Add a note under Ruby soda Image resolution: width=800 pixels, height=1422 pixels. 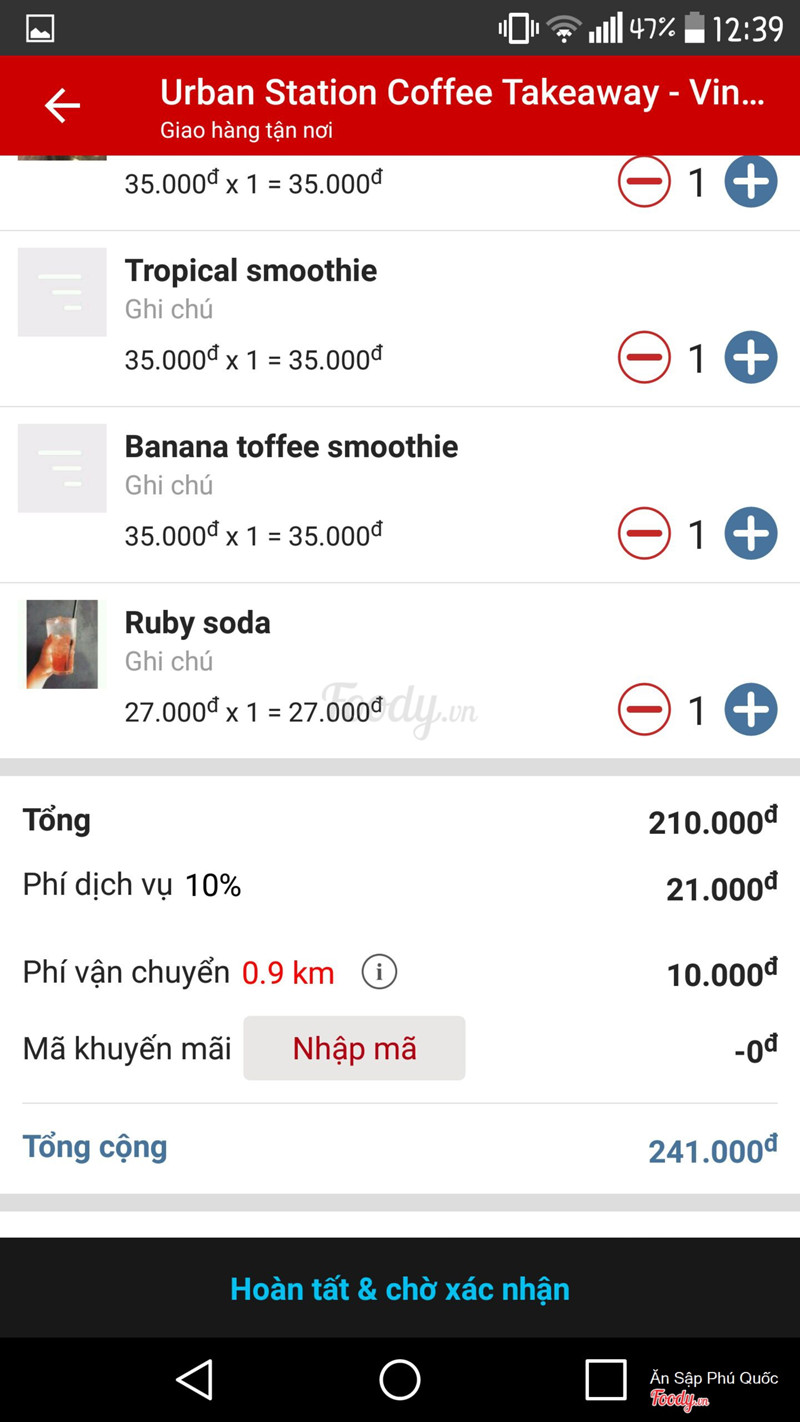tap(169, 662)
